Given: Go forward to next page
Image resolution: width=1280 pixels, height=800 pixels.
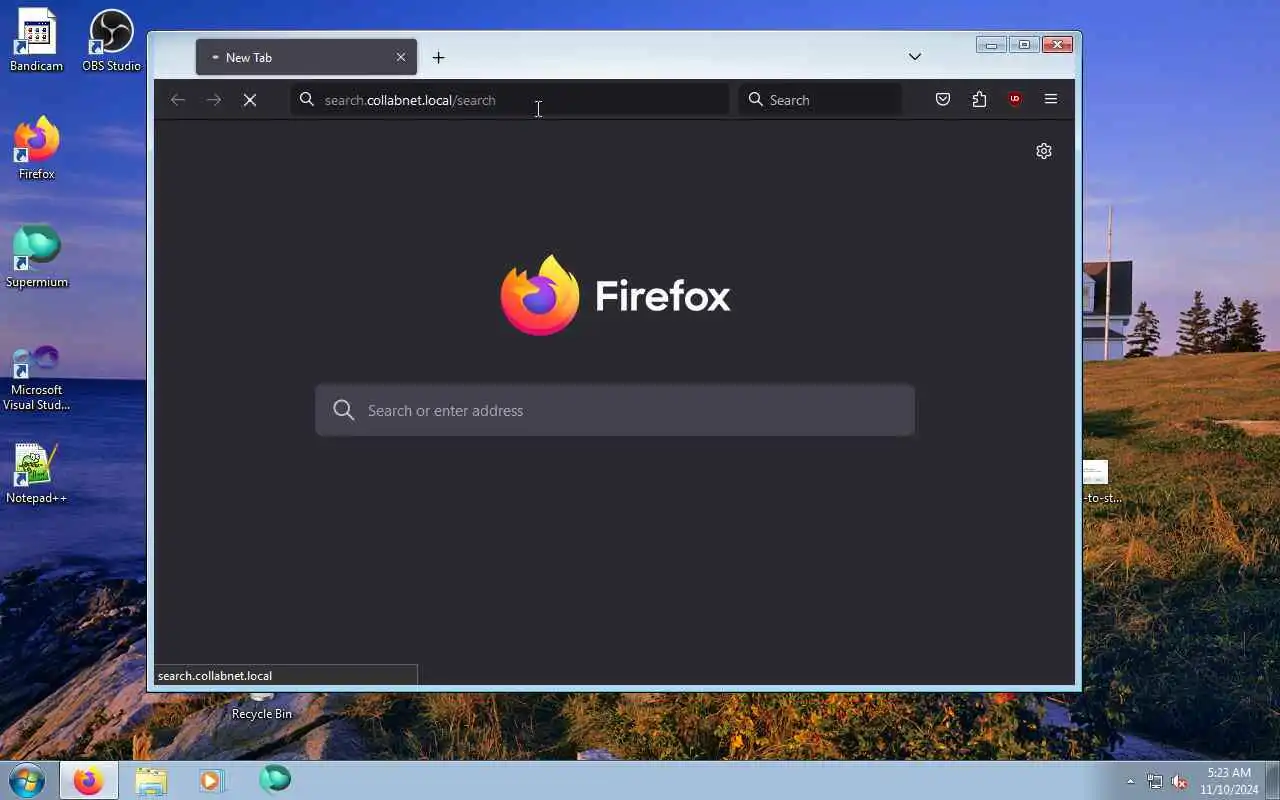Looking at the screenshot, I should point(214,100).
